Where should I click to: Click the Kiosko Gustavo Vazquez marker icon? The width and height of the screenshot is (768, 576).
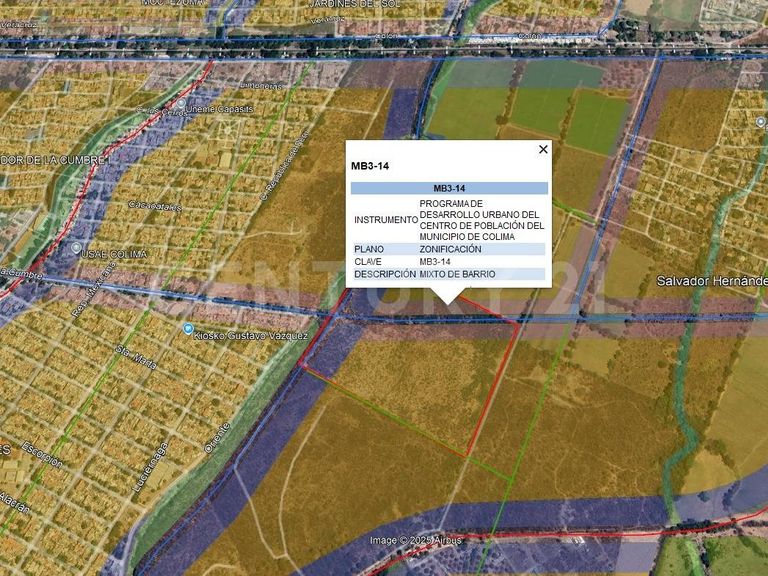[x=188, y=329]
